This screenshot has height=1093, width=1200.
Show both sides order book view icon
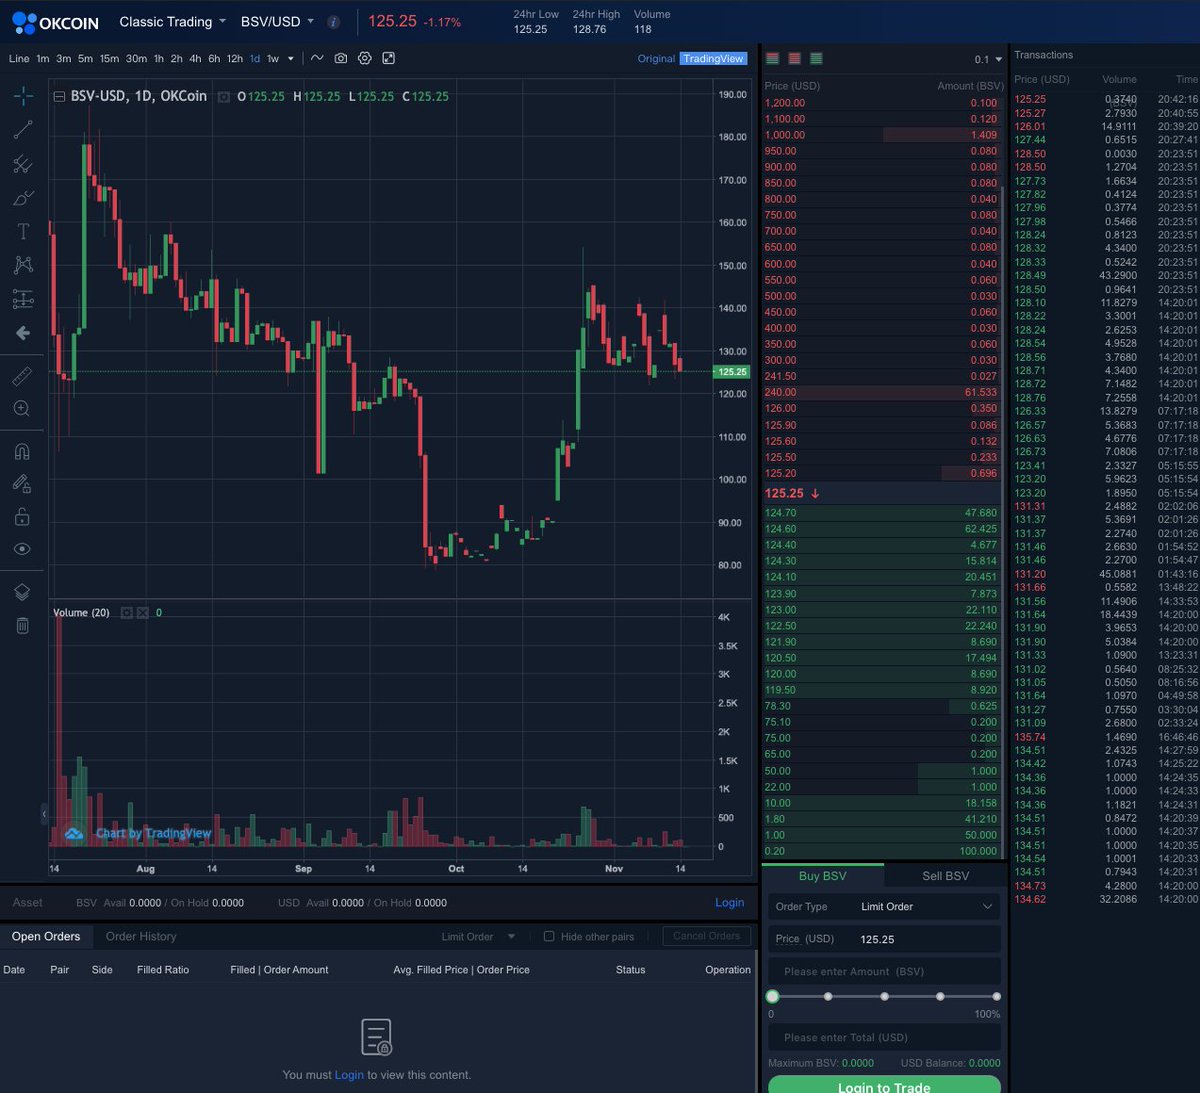(773, 59)
